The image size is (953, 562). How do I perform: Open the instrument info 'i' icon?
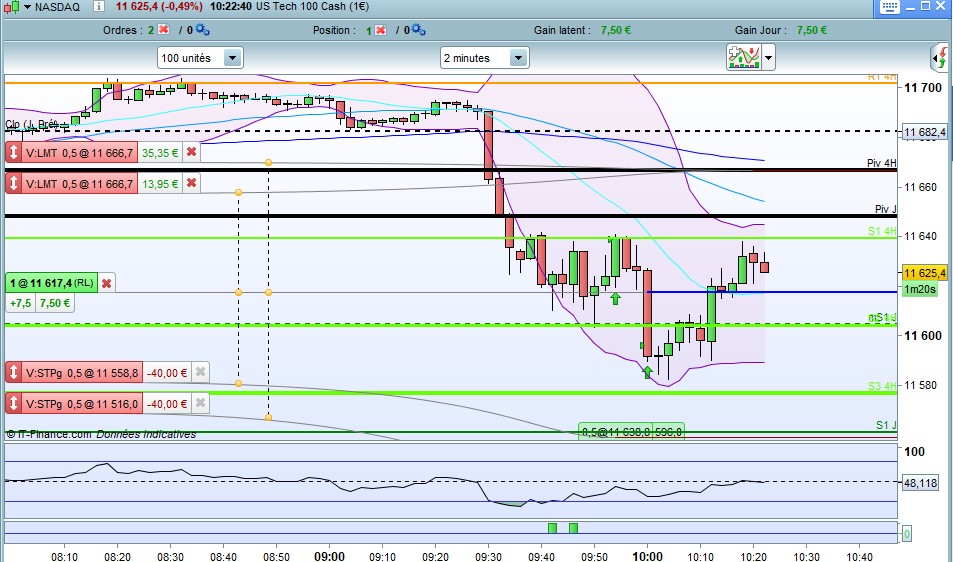[x=98, y=7]
